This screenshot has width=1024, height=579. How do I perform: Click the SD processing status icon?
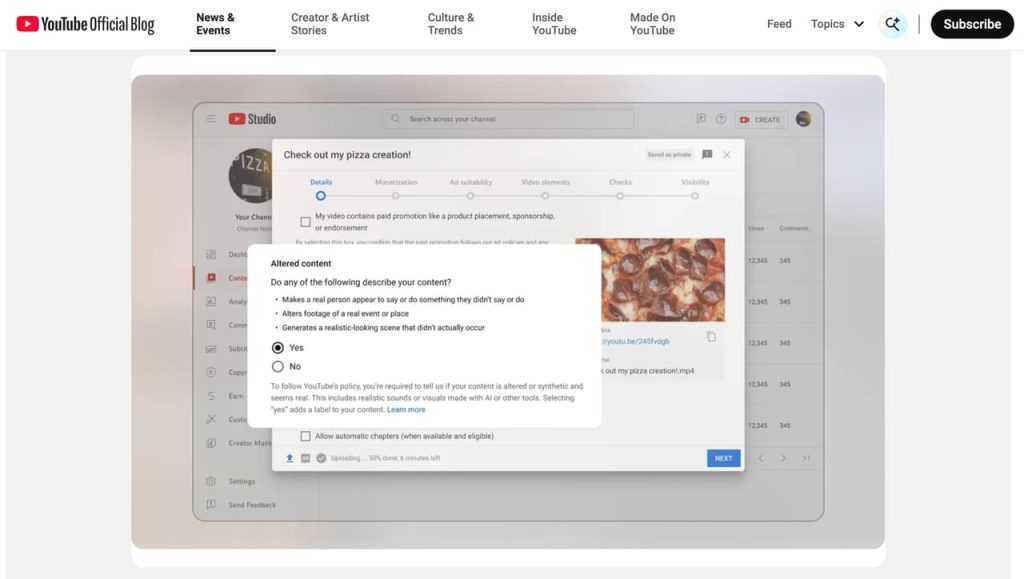tap(305, 458)
